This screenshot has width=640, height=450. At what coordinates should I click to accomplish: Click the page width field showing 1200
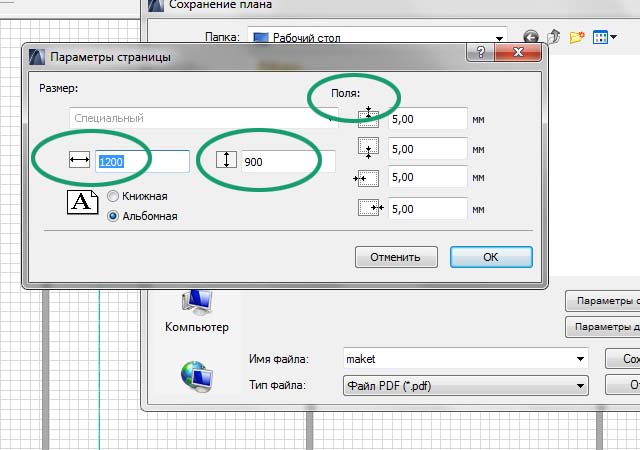pos(141,161)
